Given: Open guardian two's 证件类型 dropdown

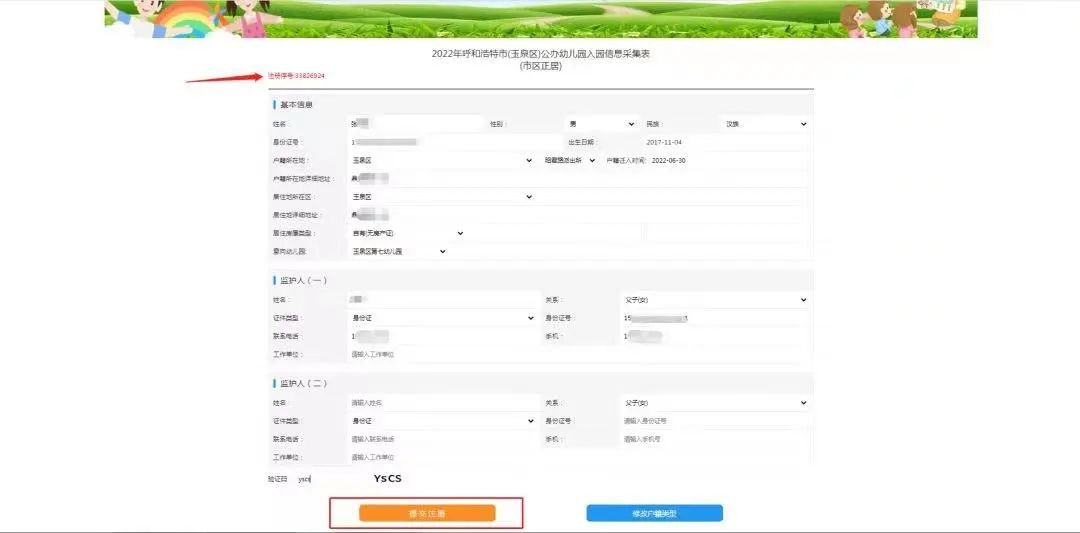Looking at the screenshot, I should tap(441, 421).
